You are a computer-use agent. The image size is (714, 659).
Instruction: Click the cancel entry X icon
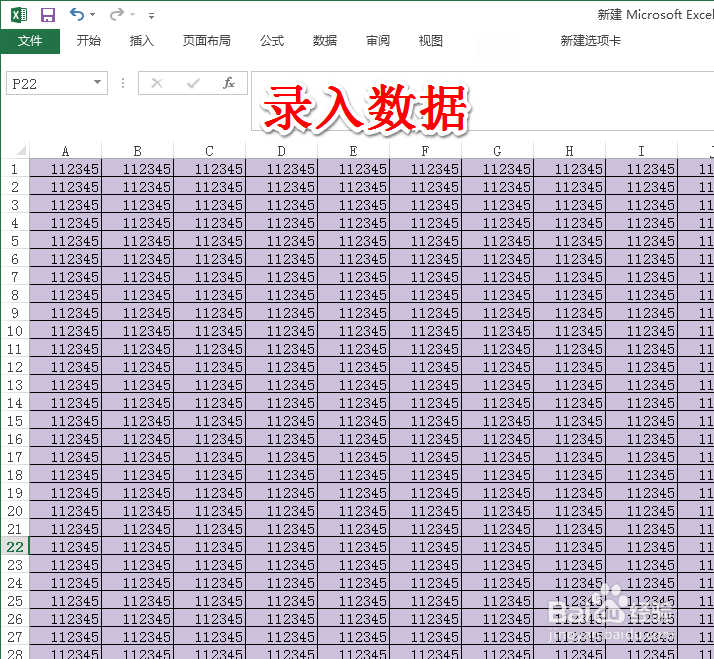pos(157,83)
